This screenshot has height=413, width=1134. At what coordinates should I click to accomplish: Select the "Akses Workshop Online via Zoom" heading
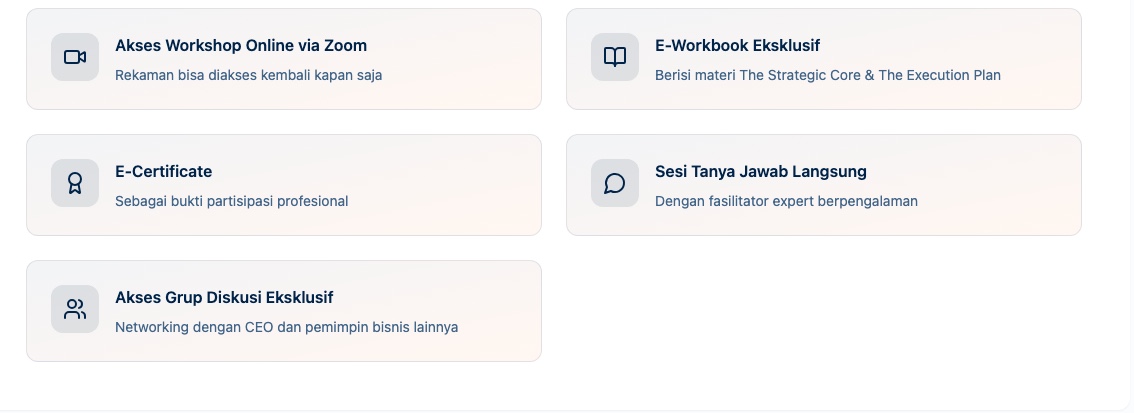tap(241, 45)
